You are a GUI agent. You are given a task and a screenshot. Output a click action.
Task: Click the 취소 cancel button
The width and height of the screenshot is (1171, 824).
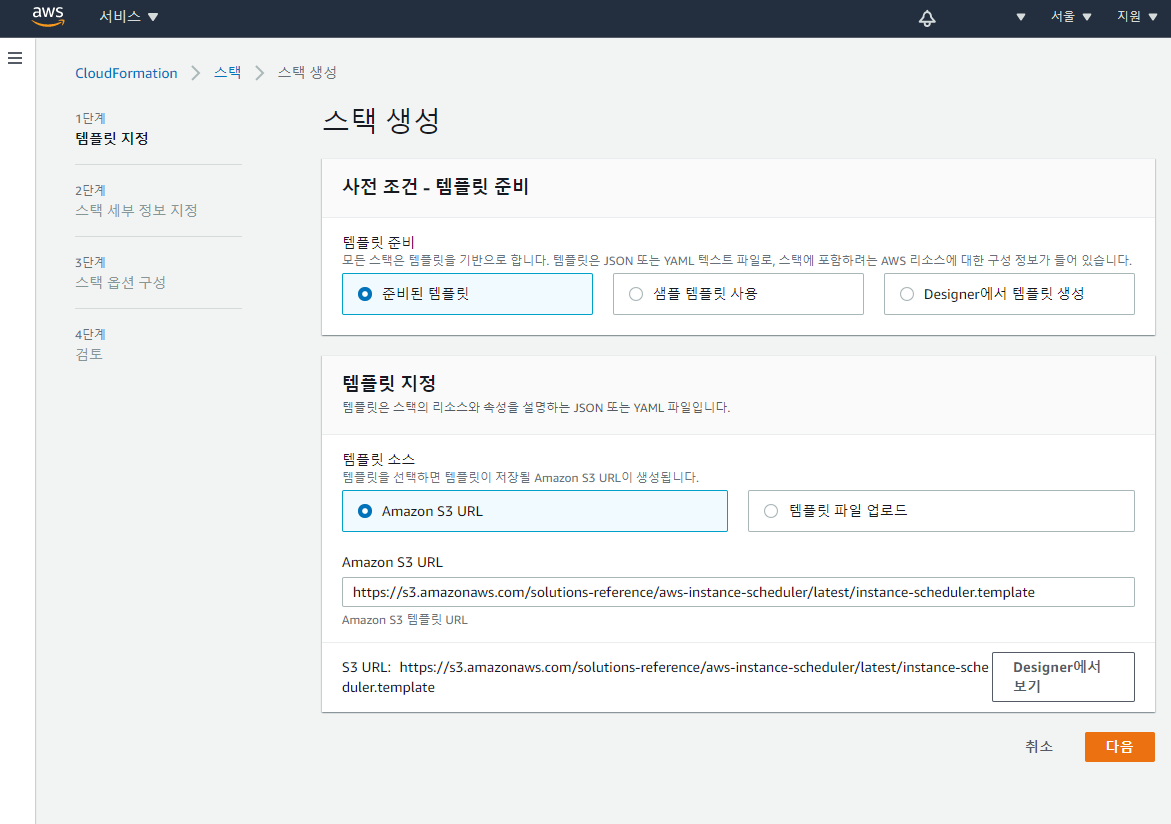pos(1039,746)
